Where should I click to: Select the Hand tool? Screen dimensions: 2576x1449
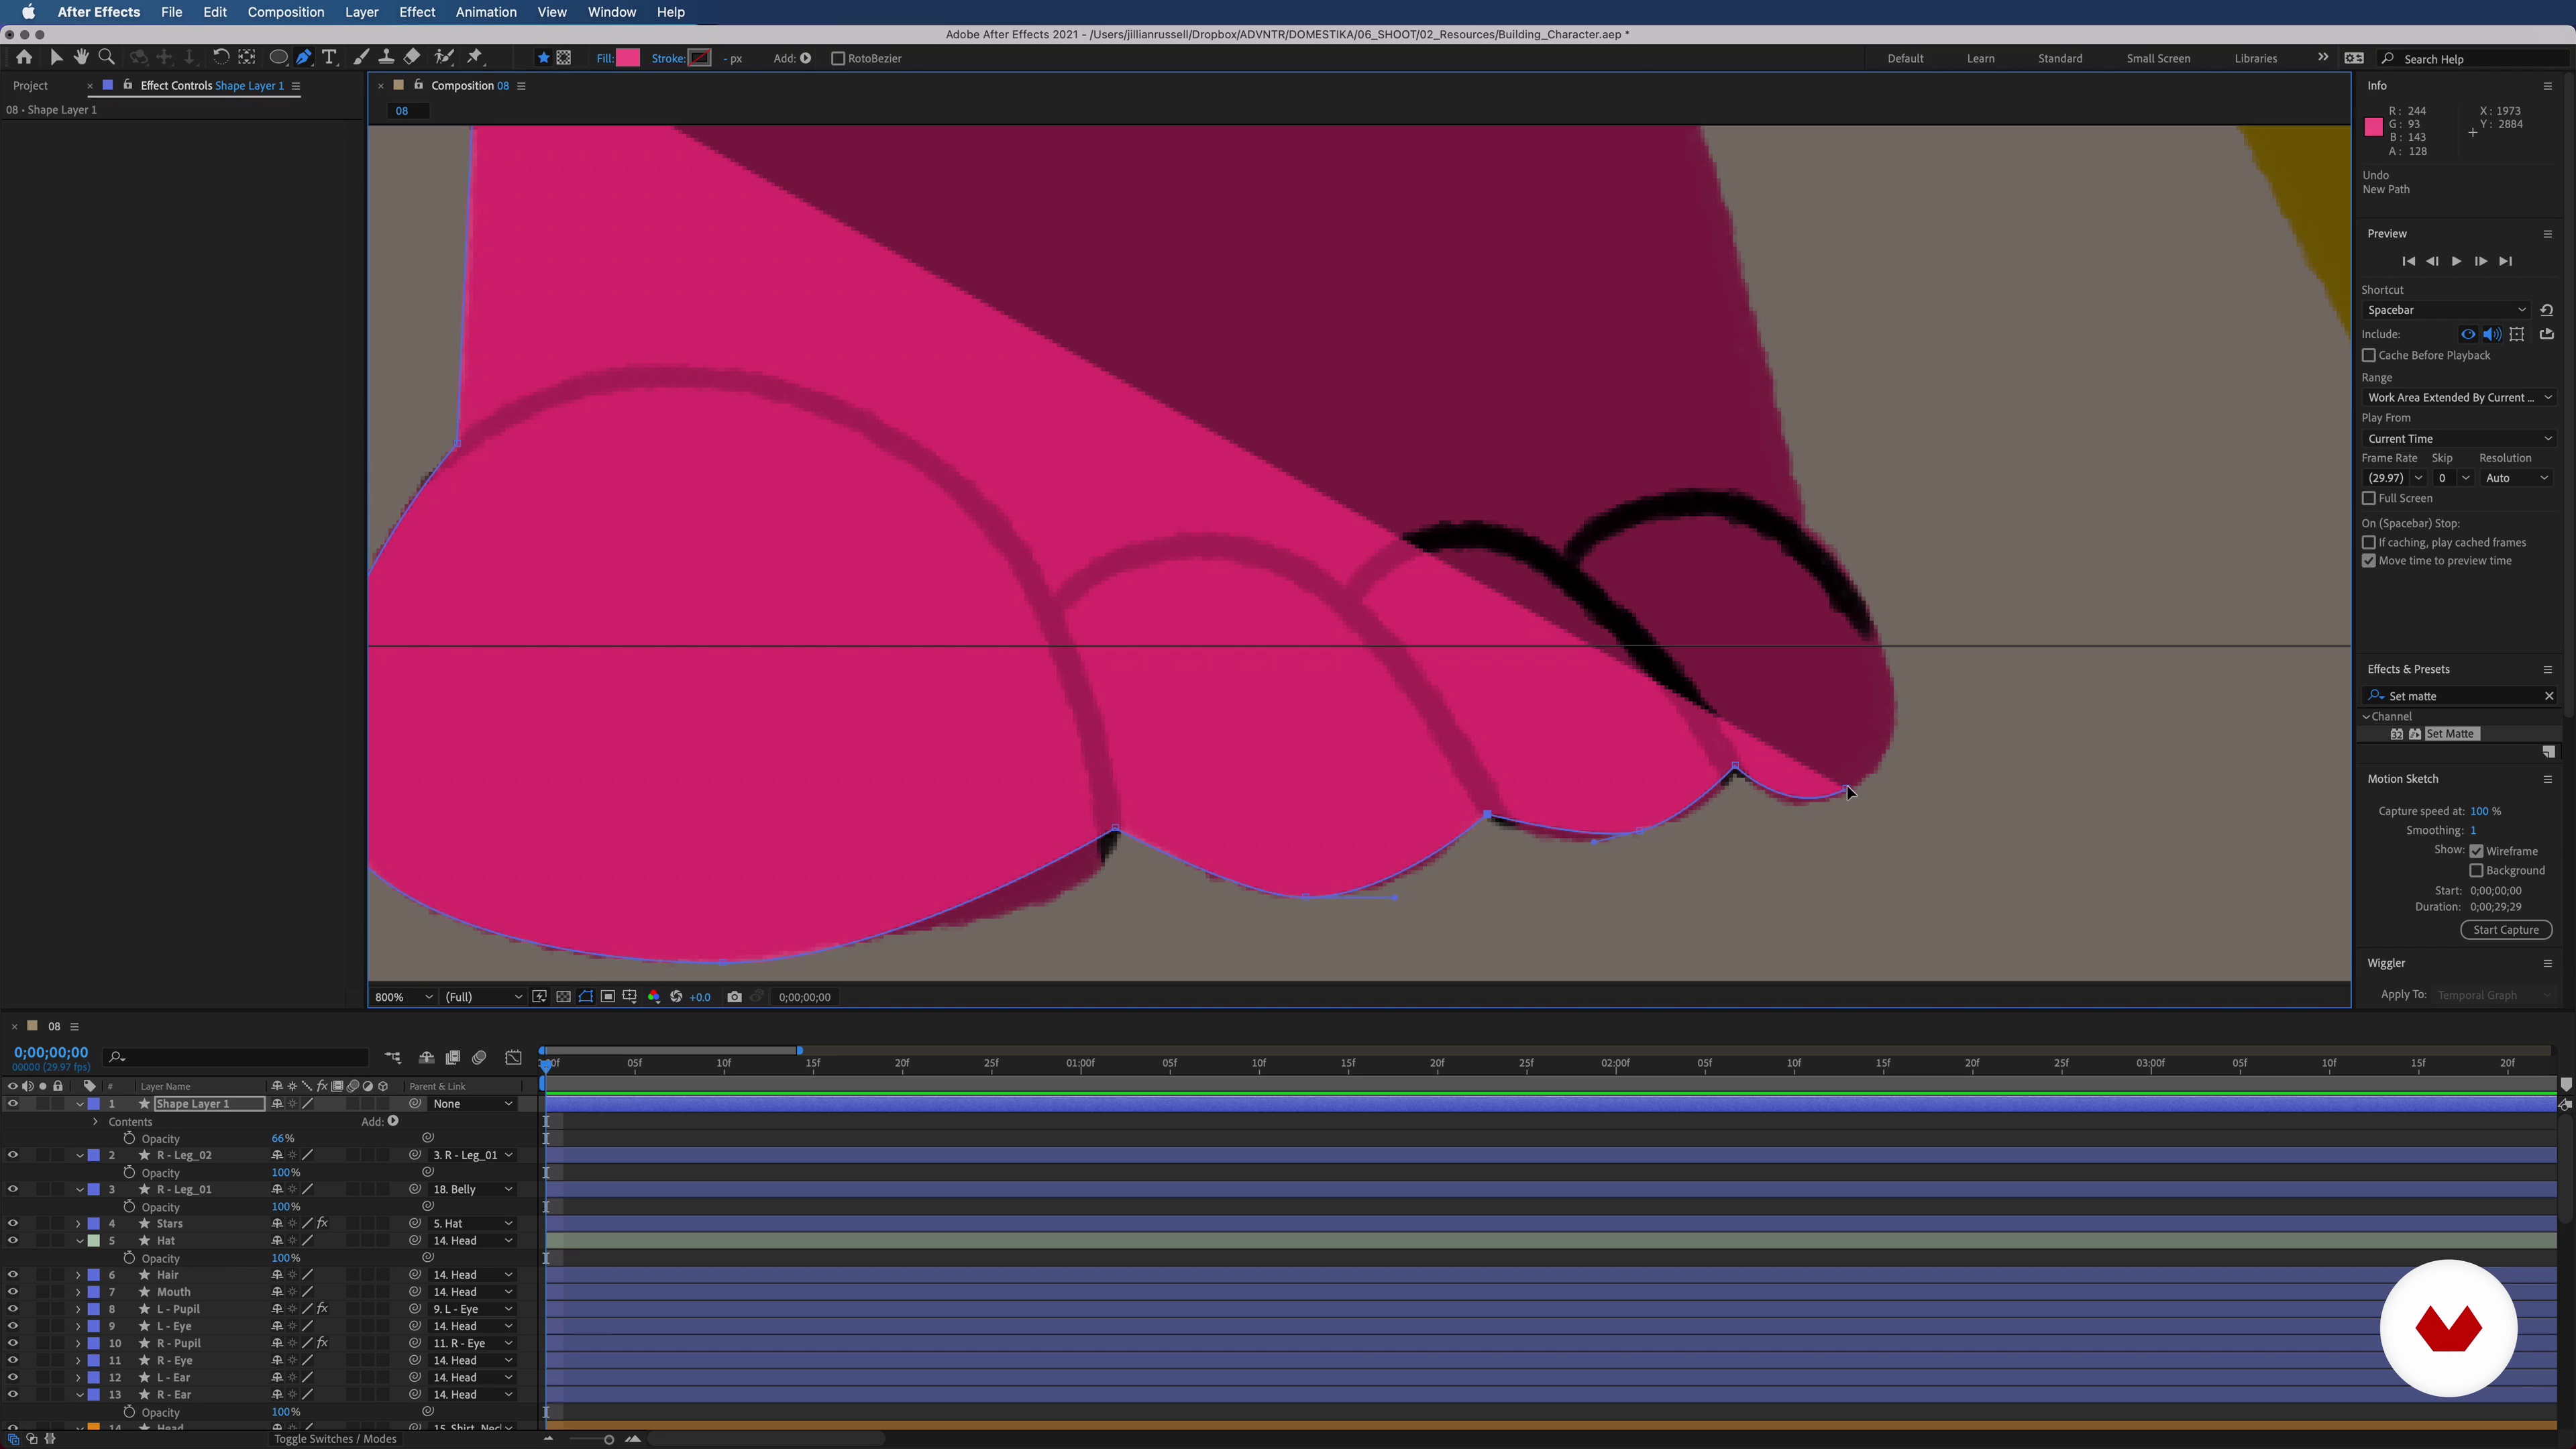pos(81,57)
